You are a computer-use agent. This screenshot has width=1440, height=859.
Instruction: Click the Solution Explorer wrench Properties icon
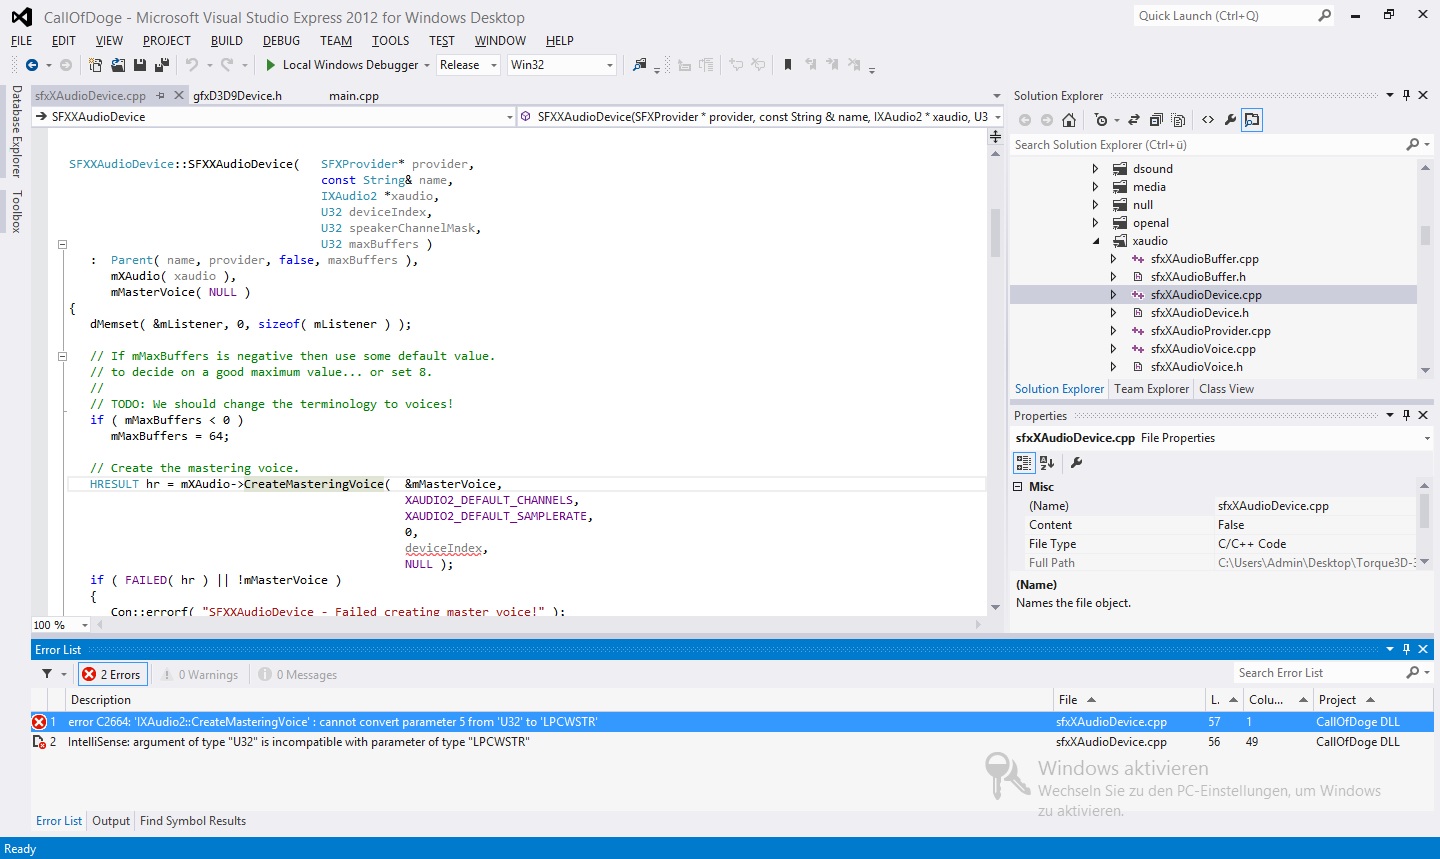[x=1230, y=120]
